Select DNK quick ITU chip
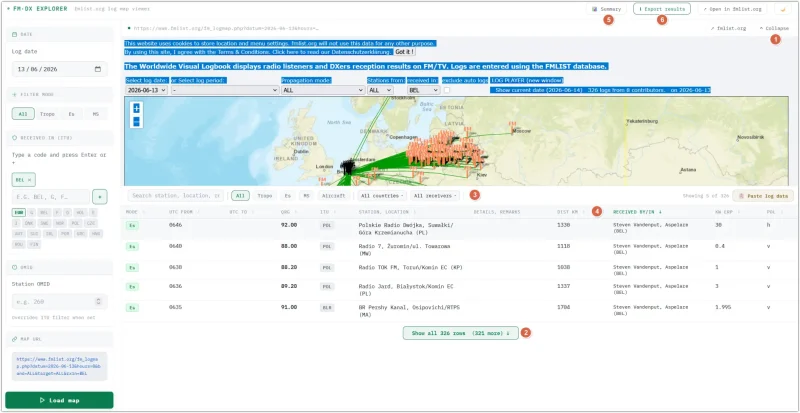The height and width of the screenshot is (413, 800). 29,223
